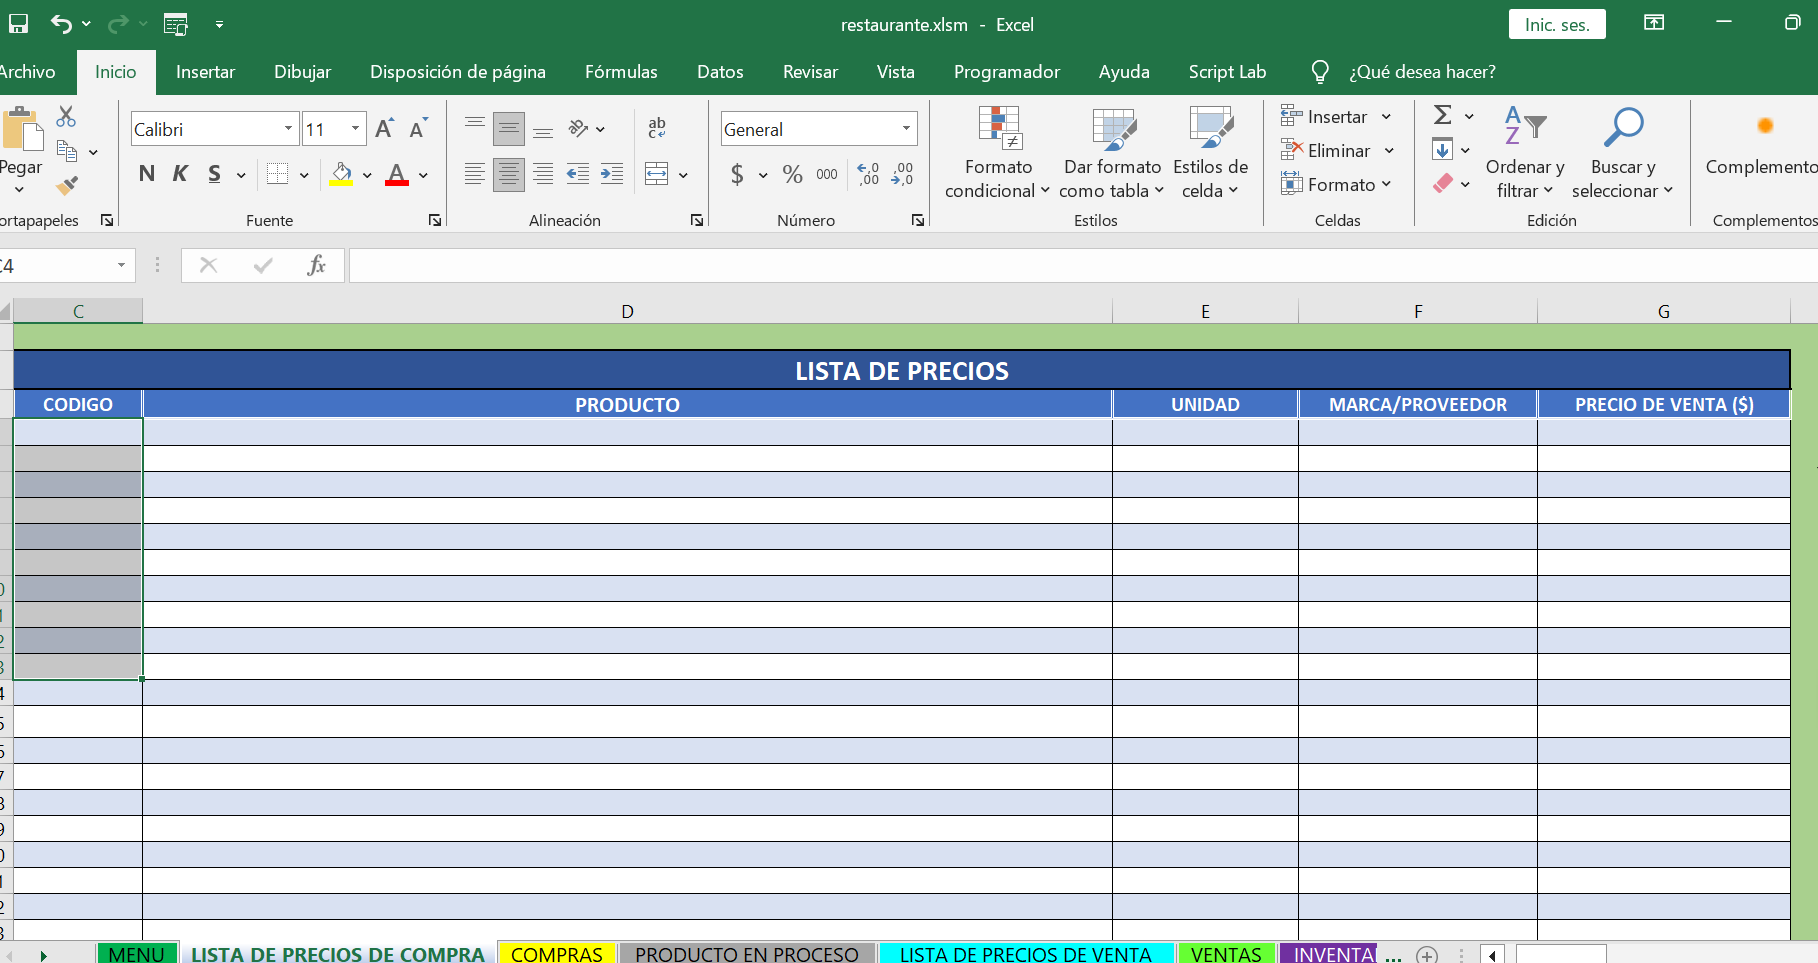The width and height of the screenshot is (1818, 963).
Task: Click the percent style icon
Action: (792, 174)
